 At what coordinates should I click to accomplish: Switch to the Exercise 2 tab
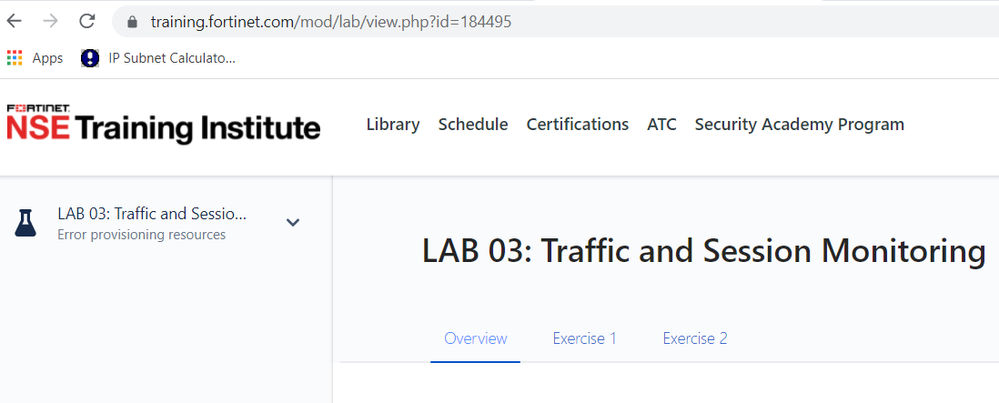(695, 338)
